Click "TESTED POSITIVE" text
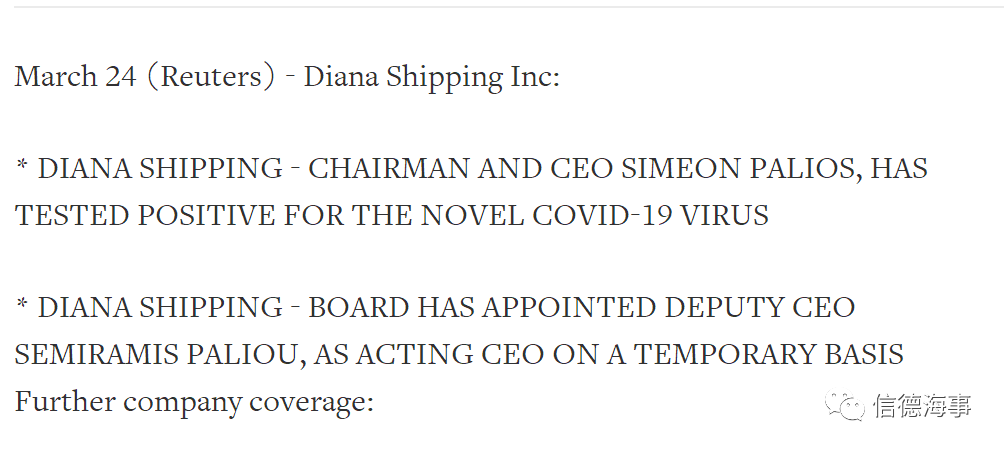 tap(145, 216)
